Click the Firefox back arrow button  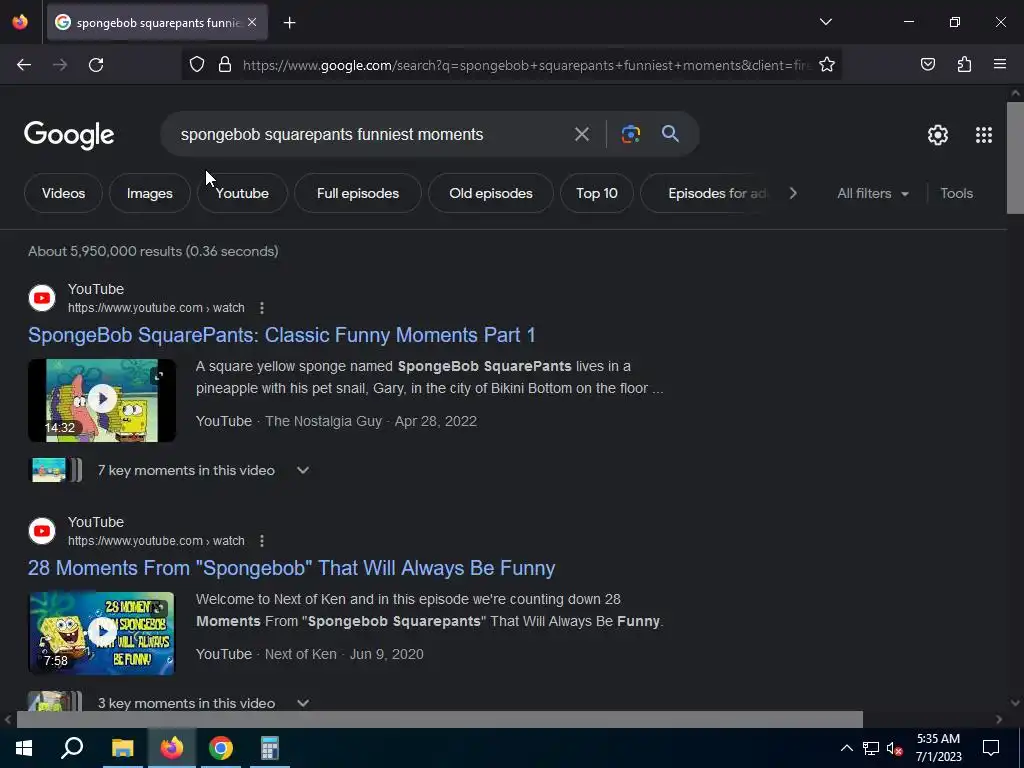tap(24, 65)
